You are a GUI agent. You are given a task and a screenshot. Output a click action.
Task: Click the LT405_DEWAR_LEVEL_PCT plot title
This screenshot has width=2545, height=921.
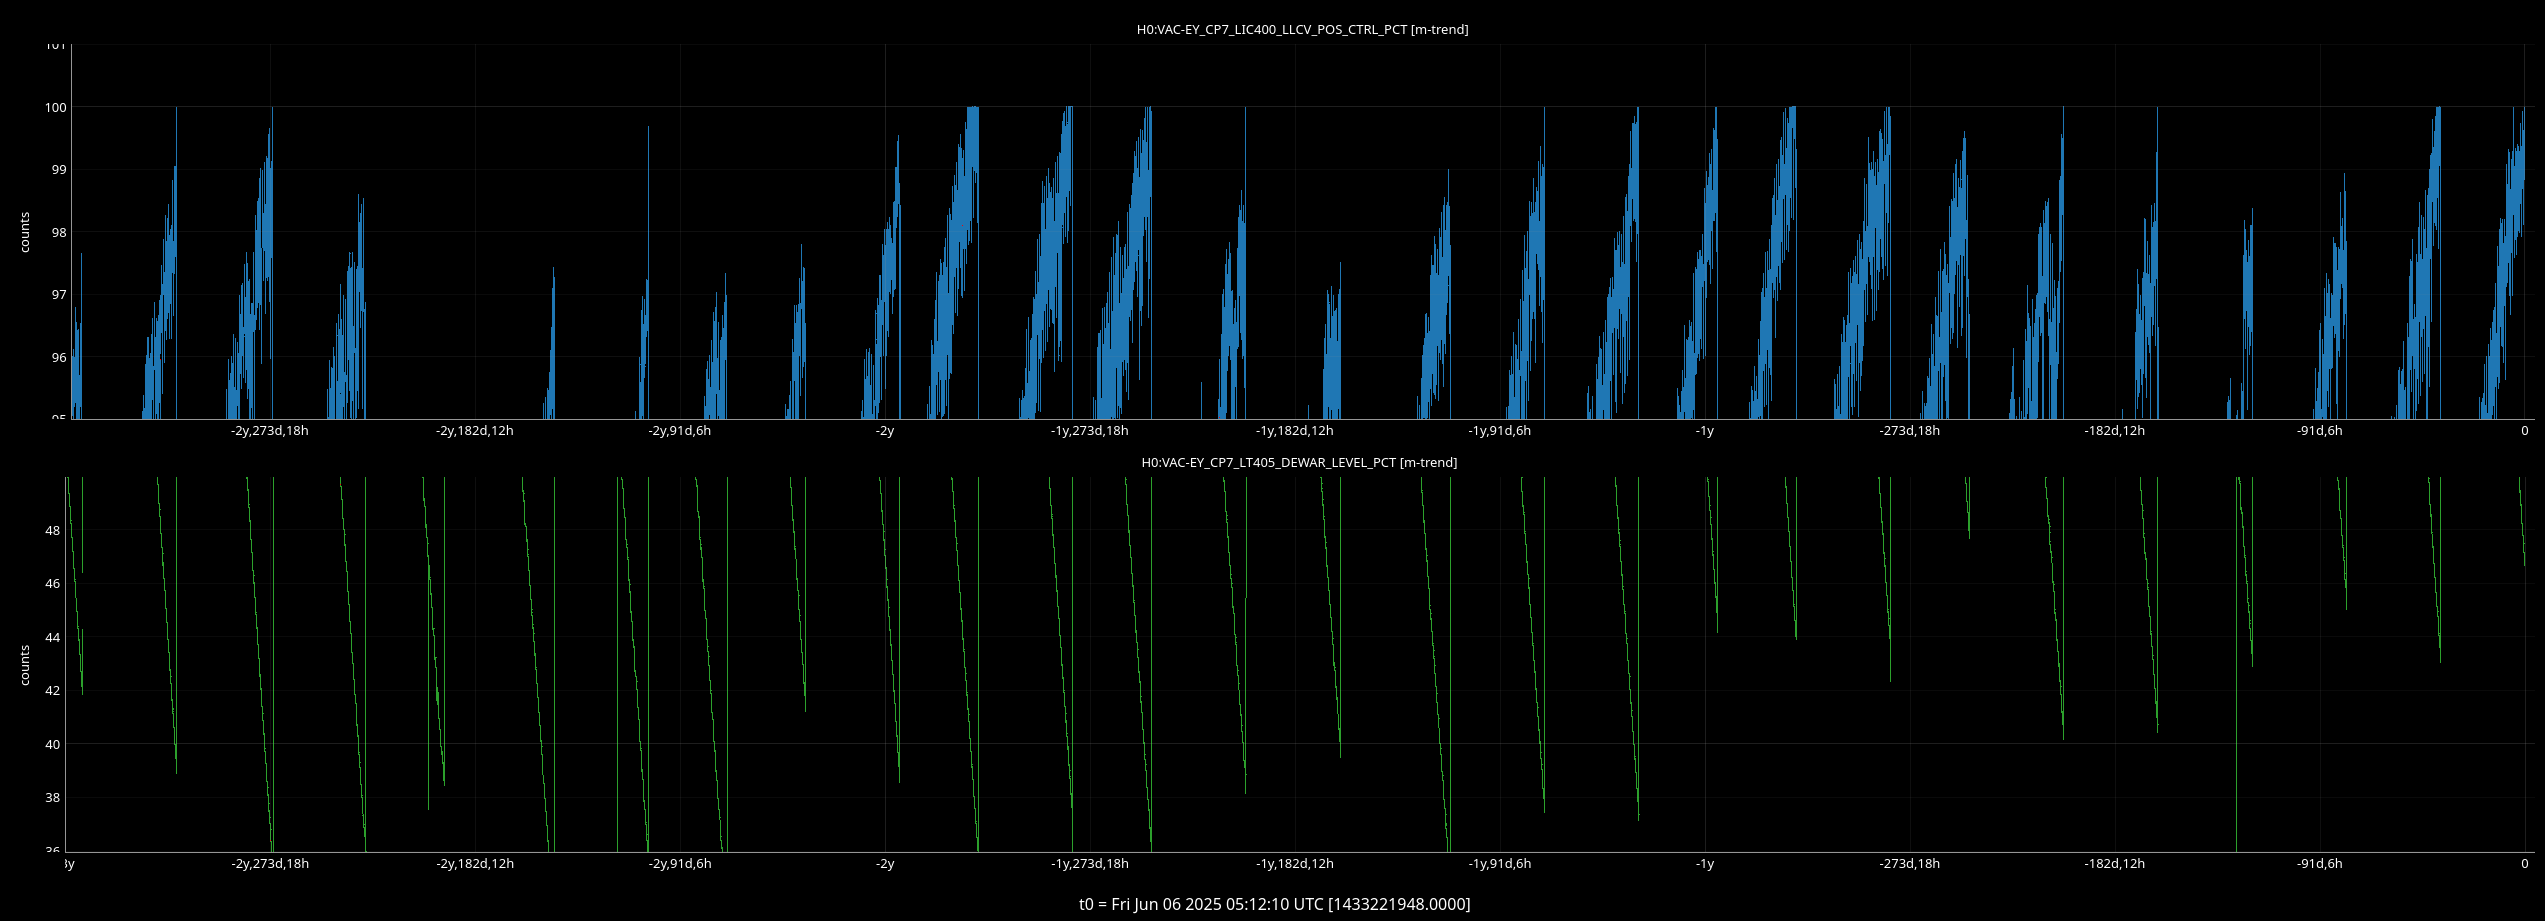pyautogui.click(x=1299, y=463)
